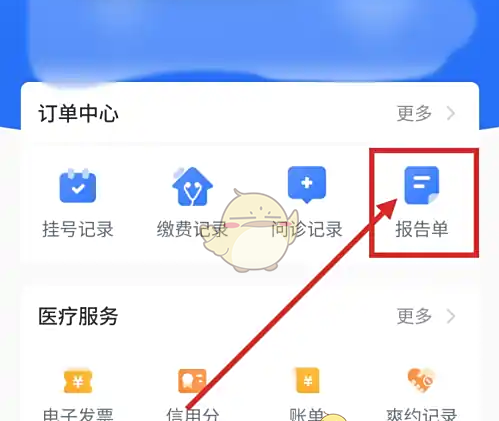The height and width of the screenshot is (421, 499).
Task: Click 更多 beside 医疗服务
Action: tap(414, 316)
